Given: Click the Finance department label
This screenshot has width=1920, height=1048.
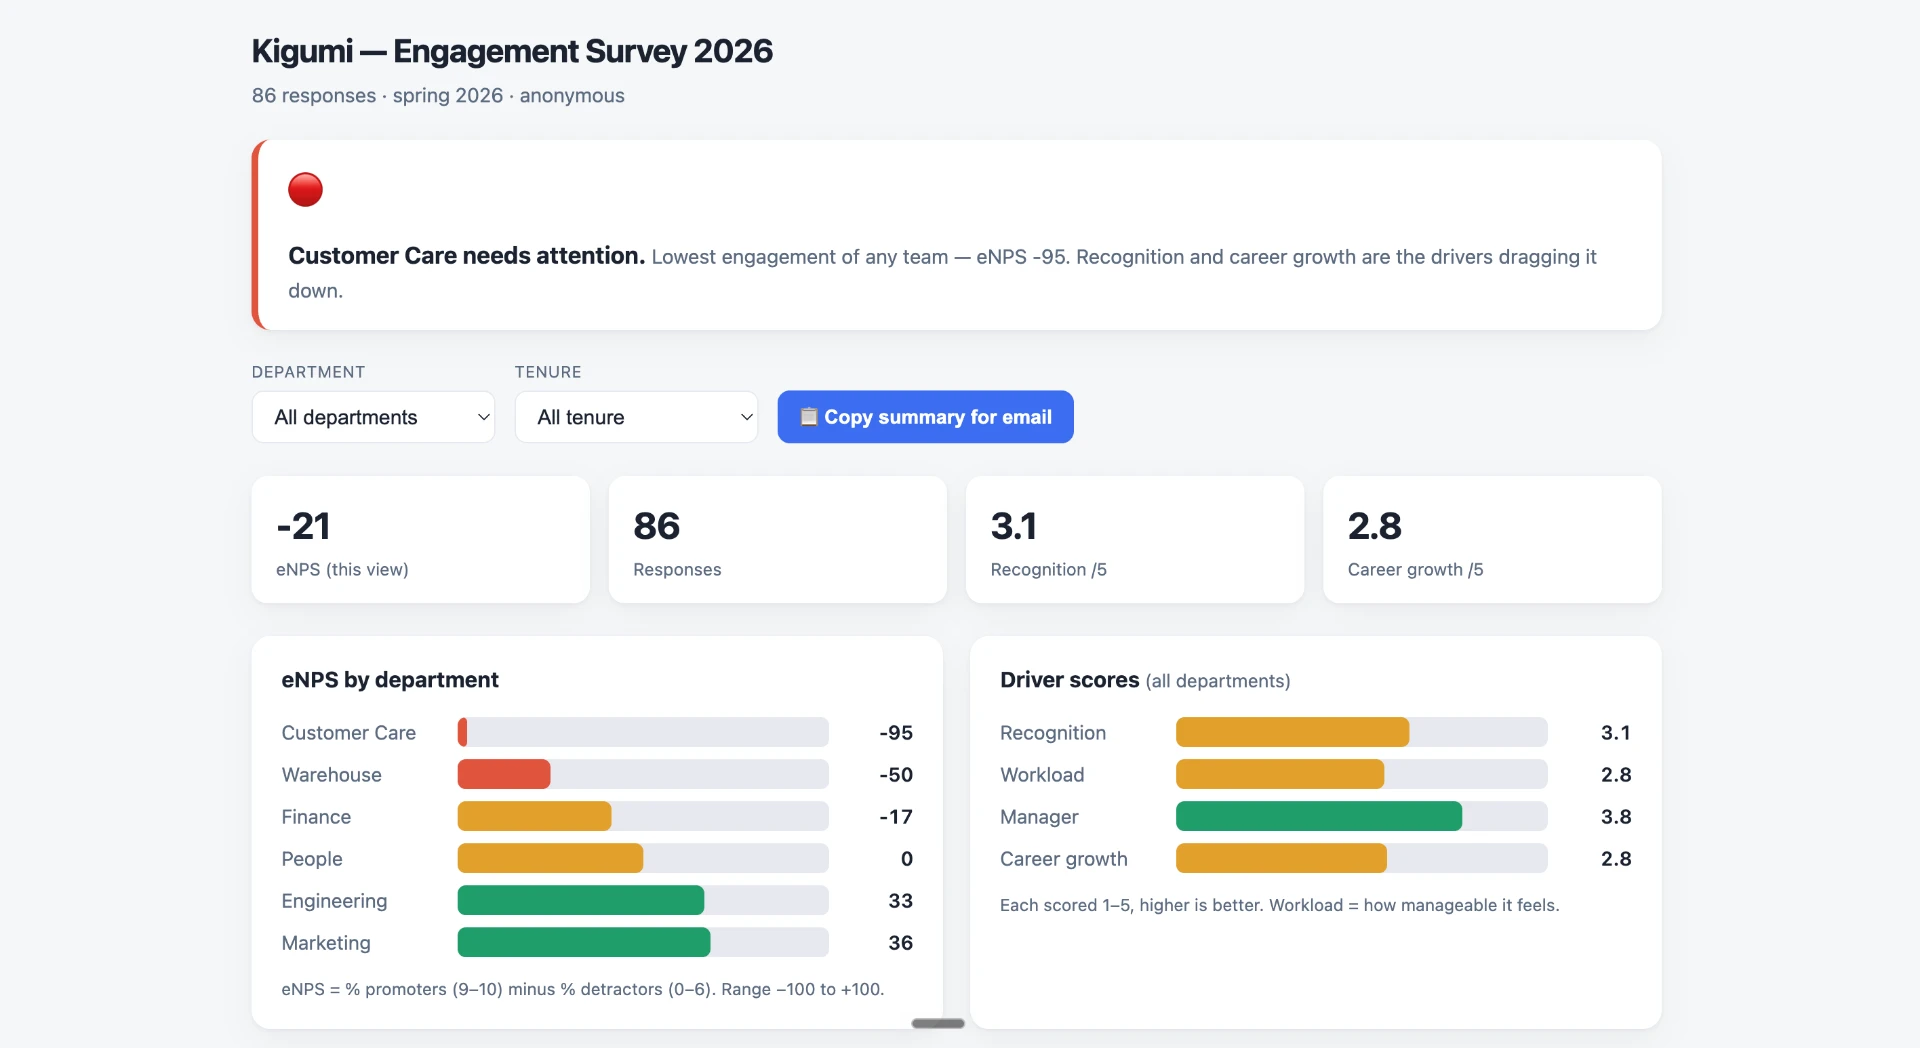Looking at the screenshot, I should click(316, 817).
